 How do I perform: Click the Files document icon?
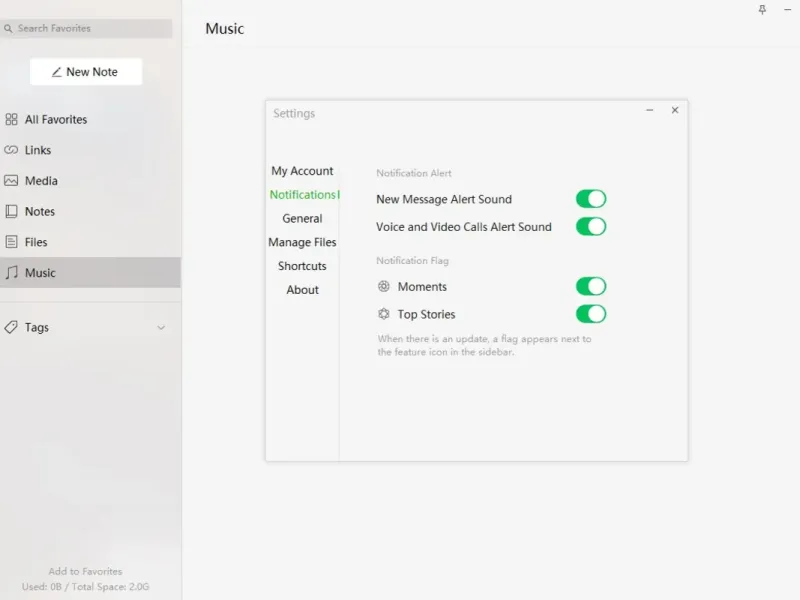(x=11, y=242)
